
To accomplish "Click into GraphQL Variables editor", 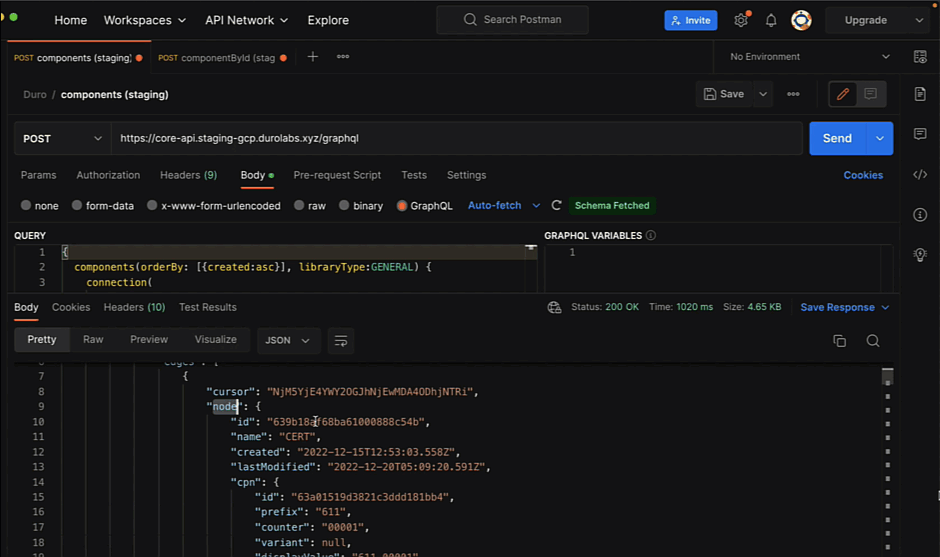I will pyautogui.click(x=718, y=268).
